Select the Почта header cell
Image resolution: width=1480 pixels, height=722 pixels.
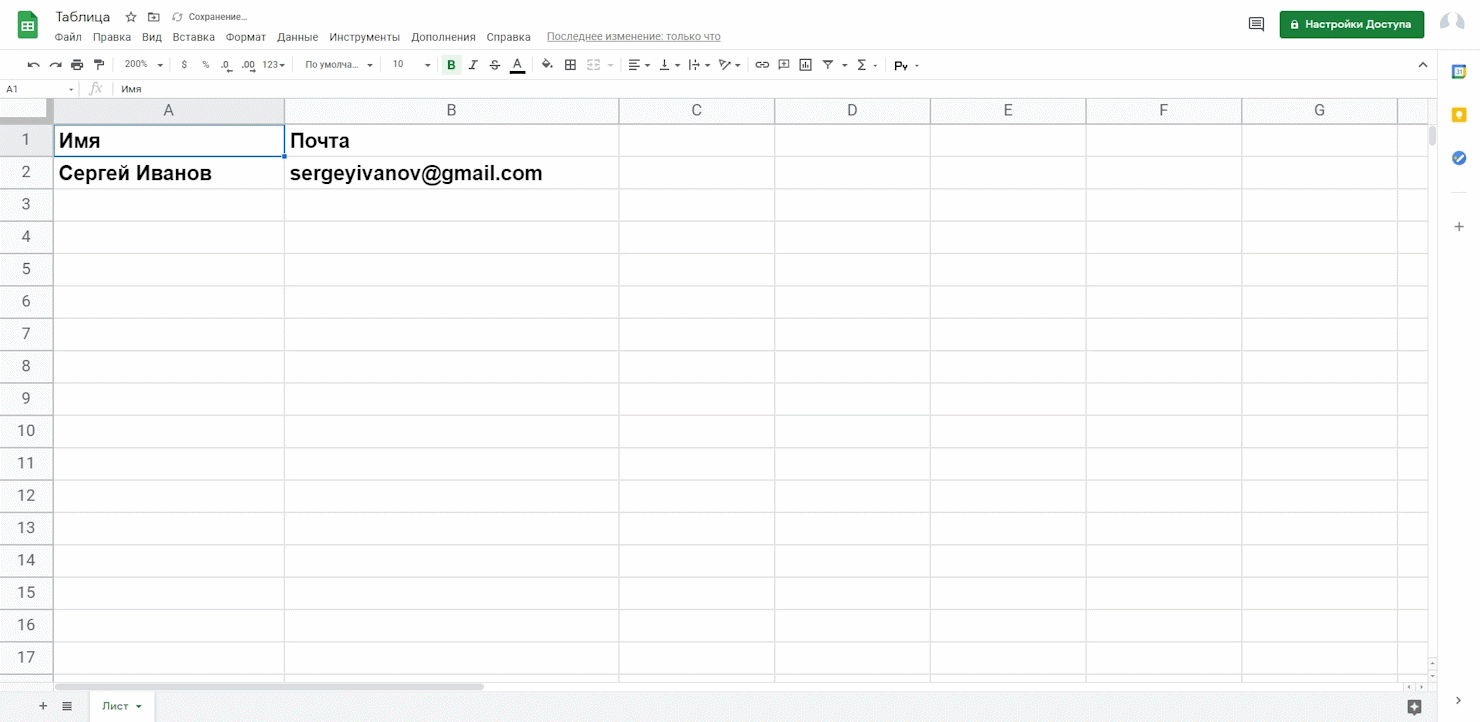click(451, 141)
